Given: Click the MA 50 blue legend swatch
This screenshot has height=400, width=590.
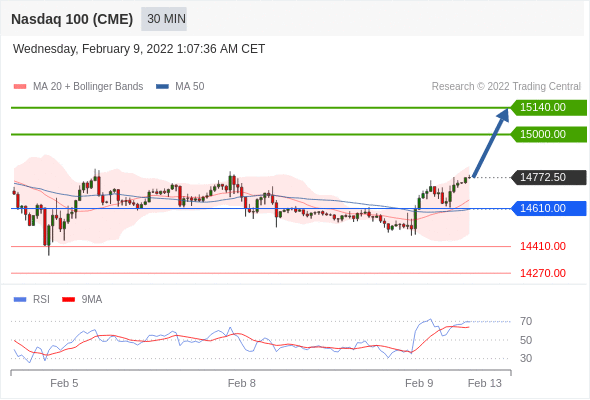Looking at the screenshot, I should point(162,87).
